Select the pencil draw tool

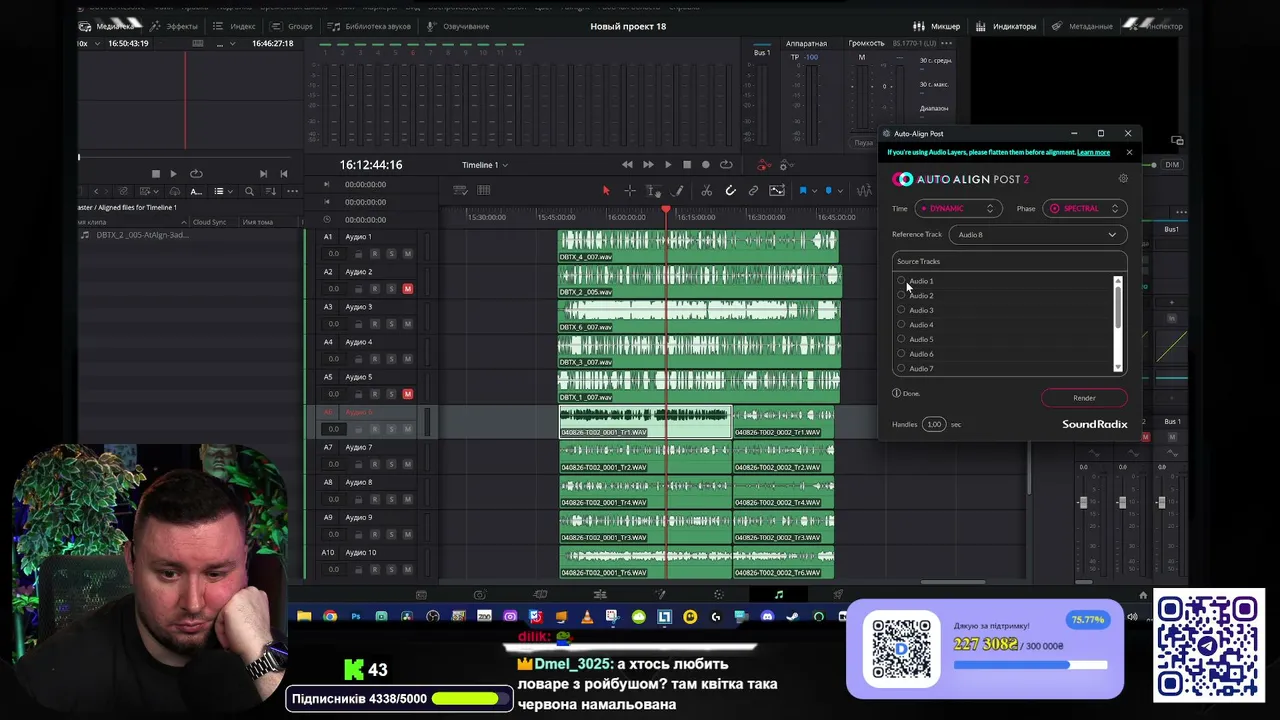coord(678,190)
